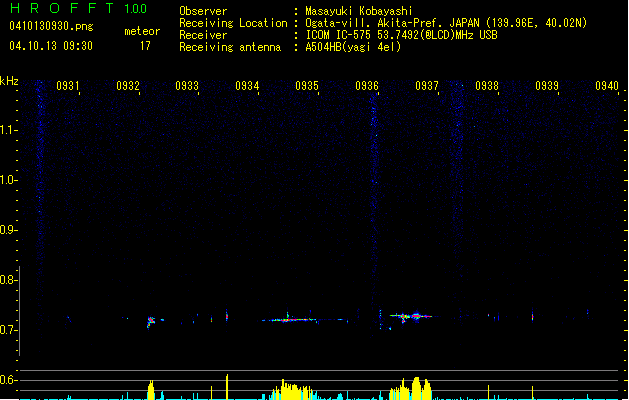
Task: Click the date stamp 04.10.13 09:30
Action: [x=51, y=46]
